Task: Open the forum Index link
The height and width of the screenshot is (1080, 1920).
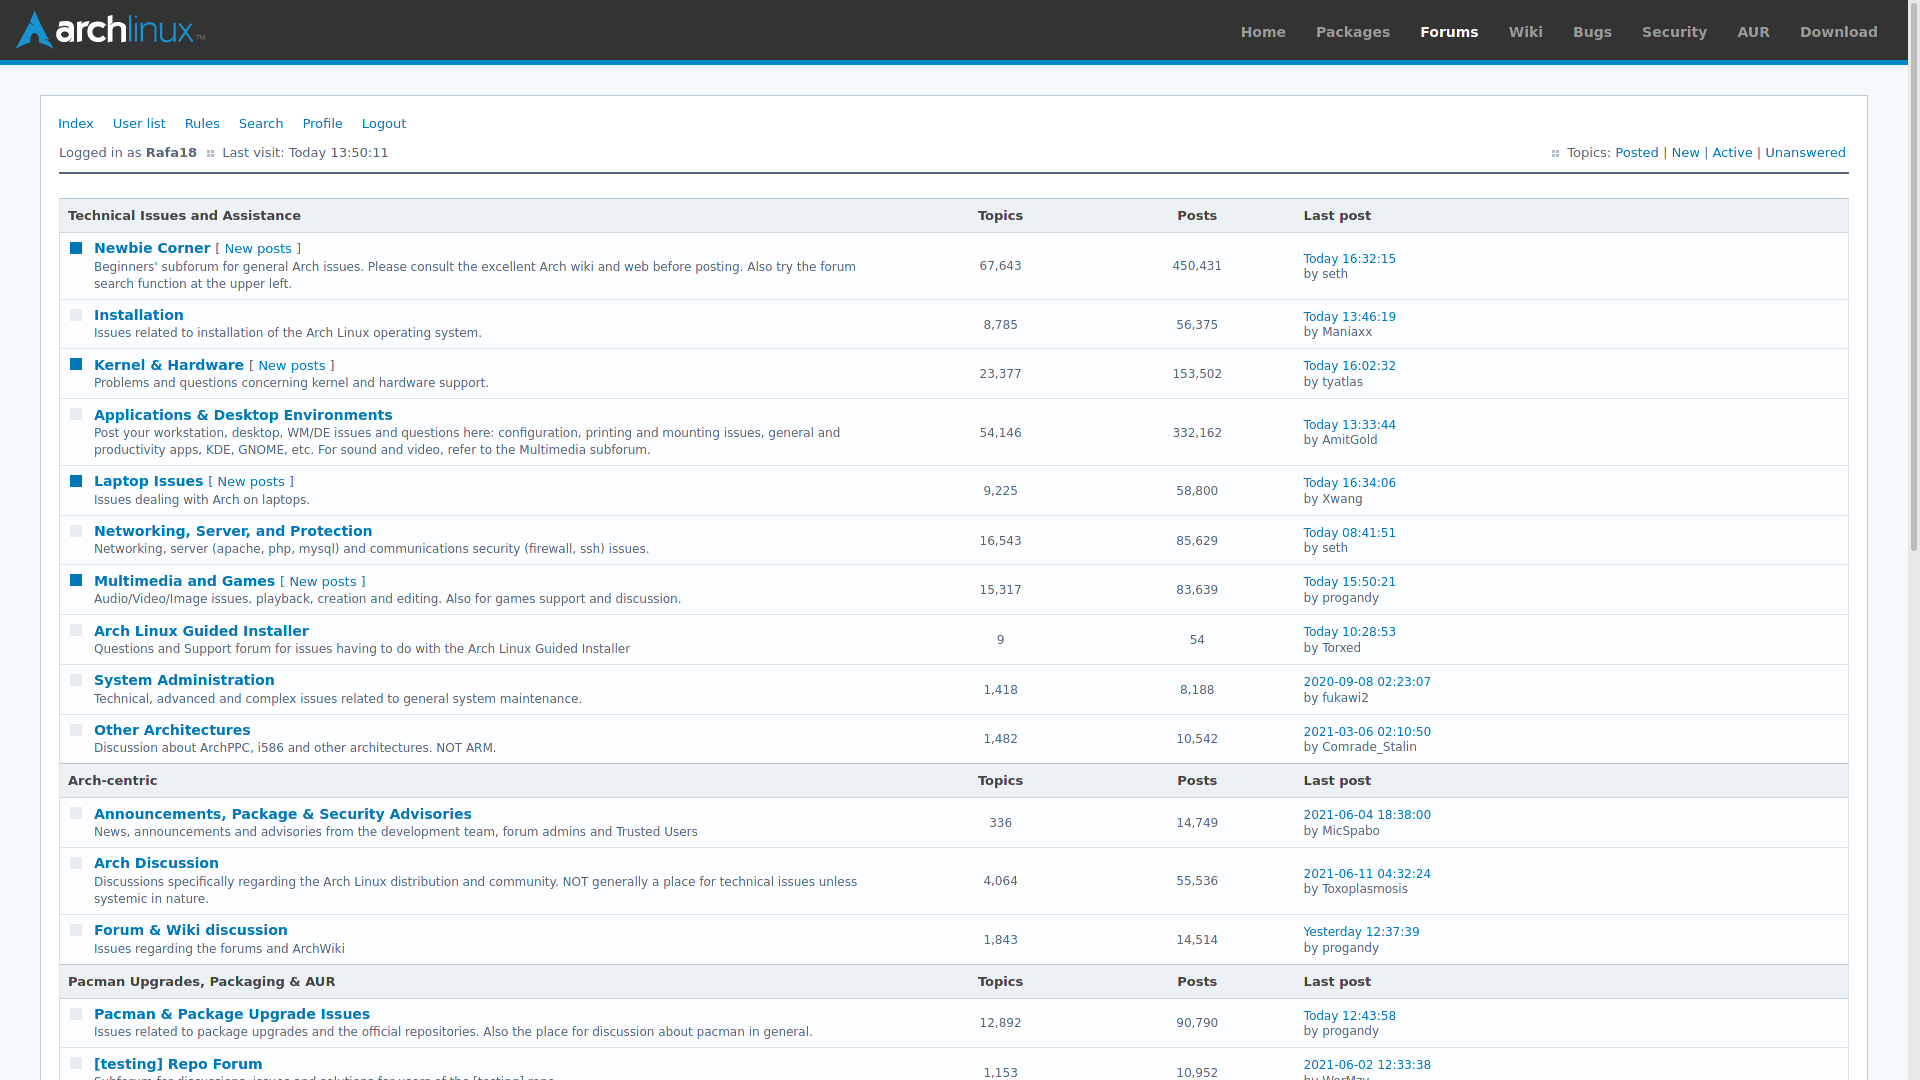Action: coord(76,124)
